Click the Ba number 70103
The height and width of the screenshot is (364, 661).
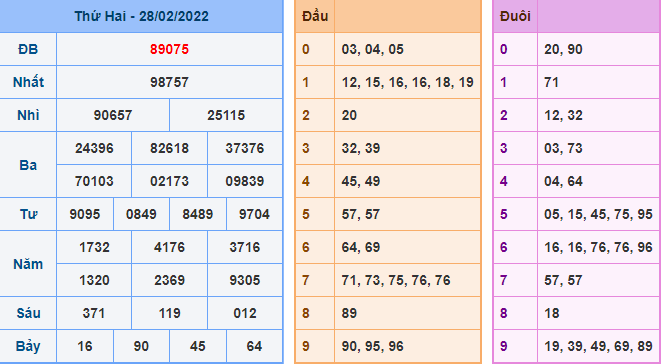tap(94, 181)
